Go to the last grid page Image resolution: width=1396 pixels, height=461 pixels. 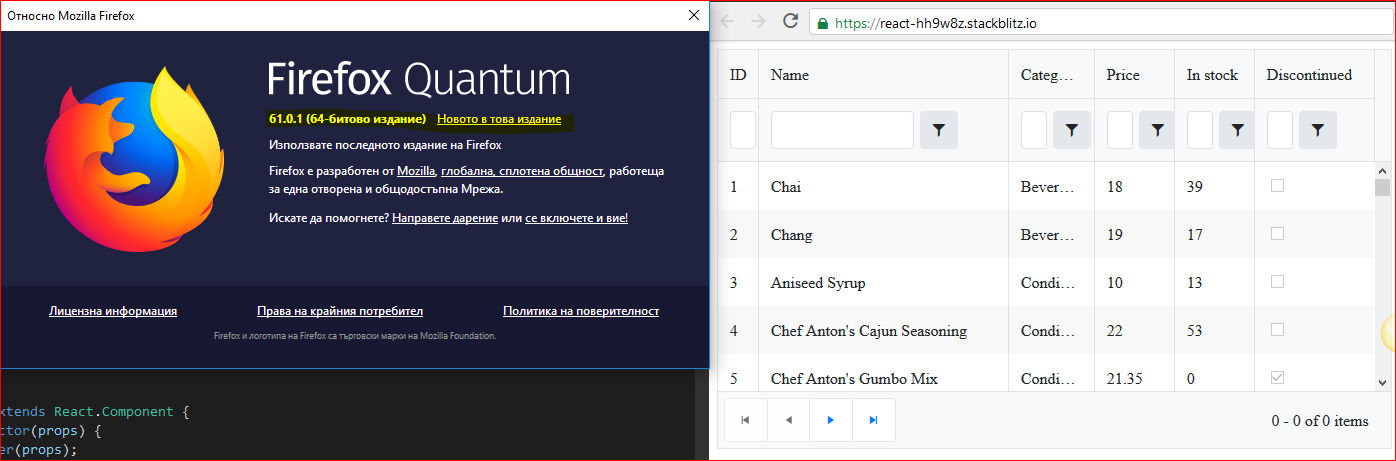coord(874,420)
